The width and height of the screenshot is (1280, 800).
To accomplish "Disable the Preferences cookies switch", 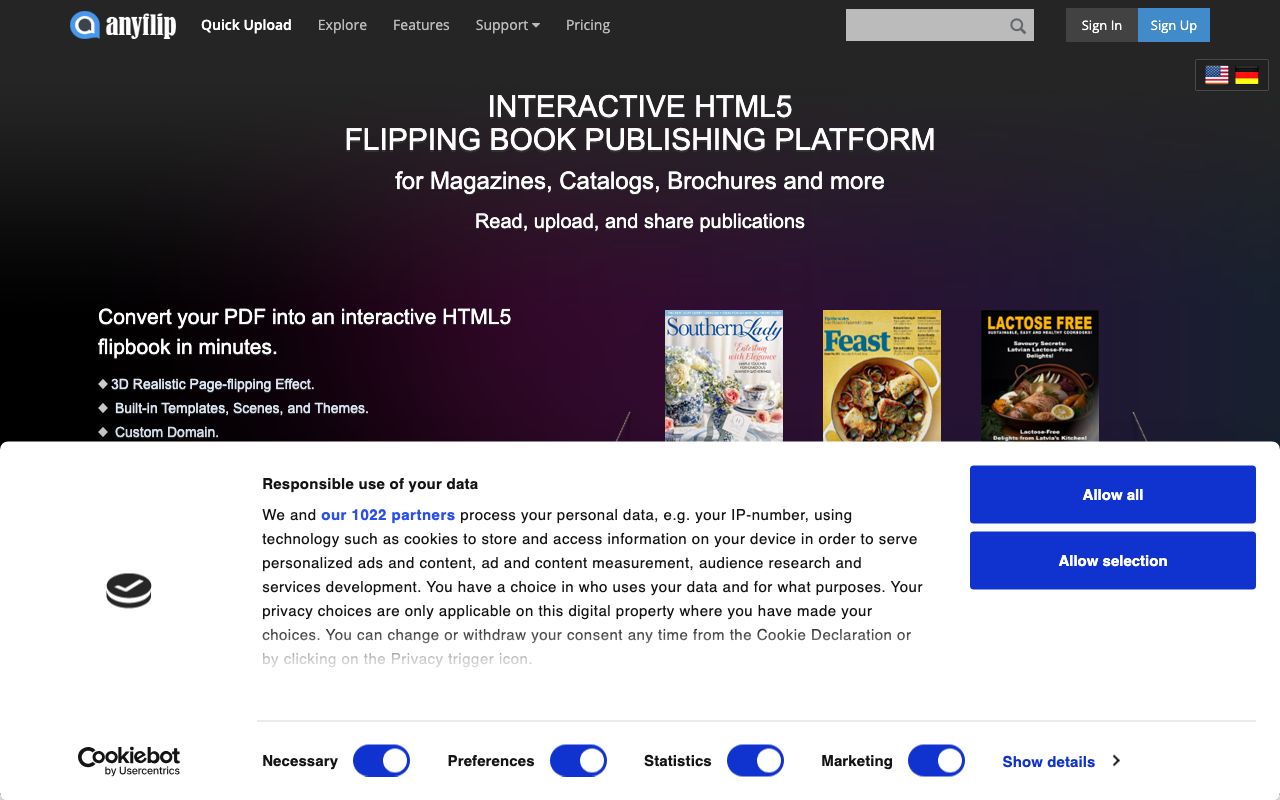I will (x=579, y=761).
